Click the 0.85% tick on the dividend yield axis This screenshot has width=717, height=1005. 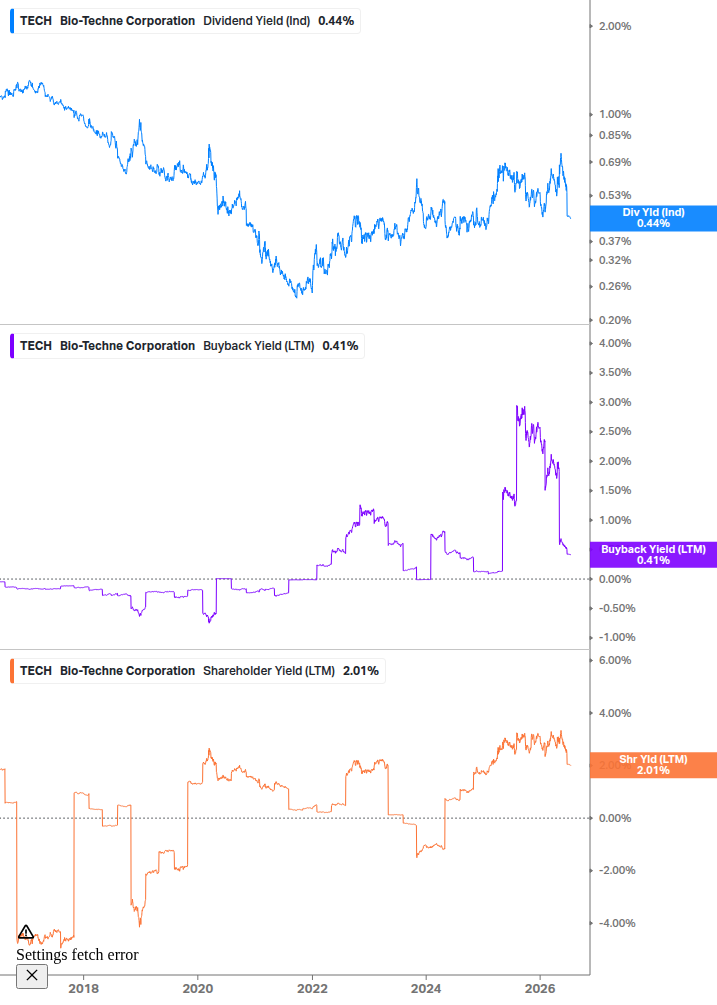pos(615,135)
